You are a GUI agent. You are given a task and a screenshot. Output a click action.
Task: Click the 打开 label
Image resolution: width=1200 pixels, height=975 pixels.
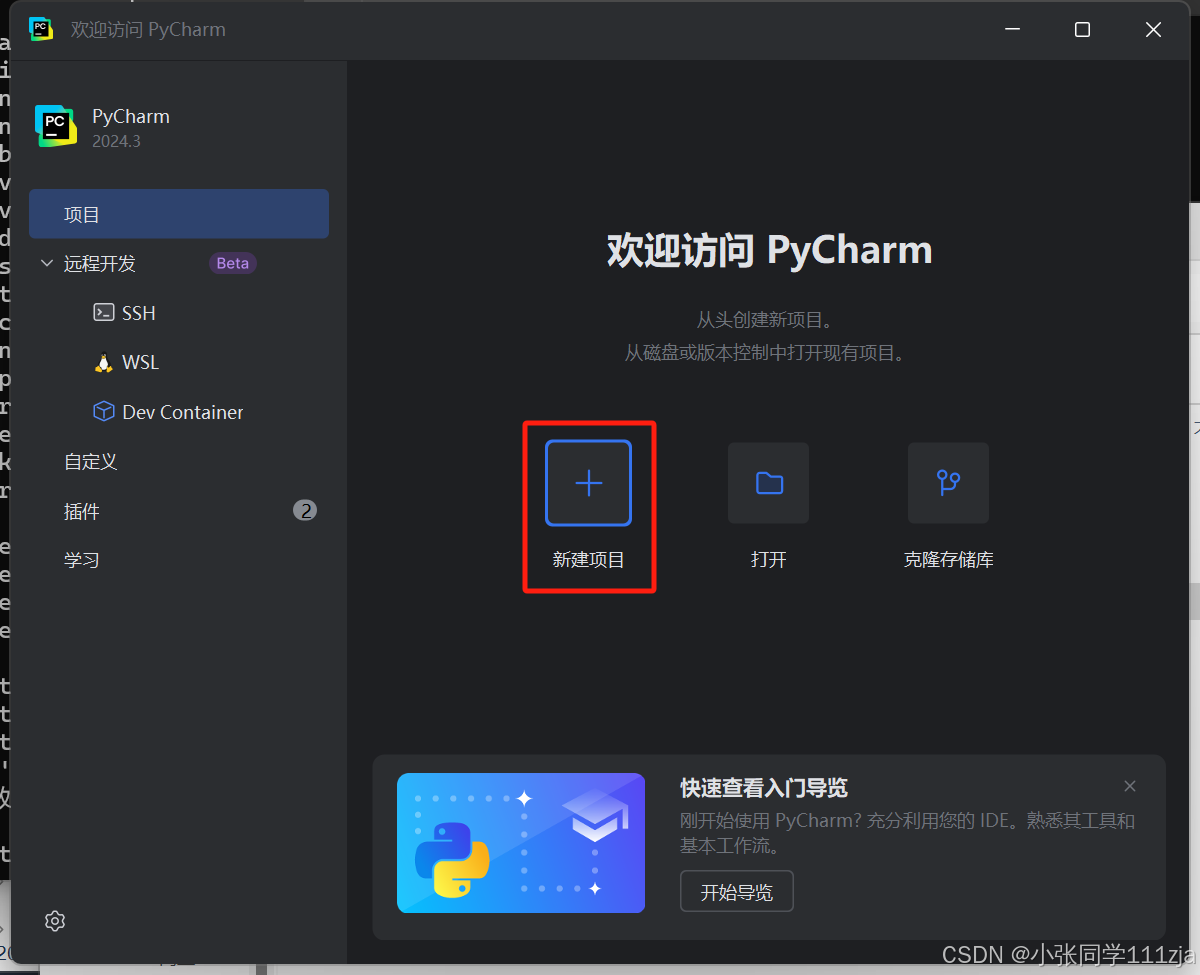768,560
